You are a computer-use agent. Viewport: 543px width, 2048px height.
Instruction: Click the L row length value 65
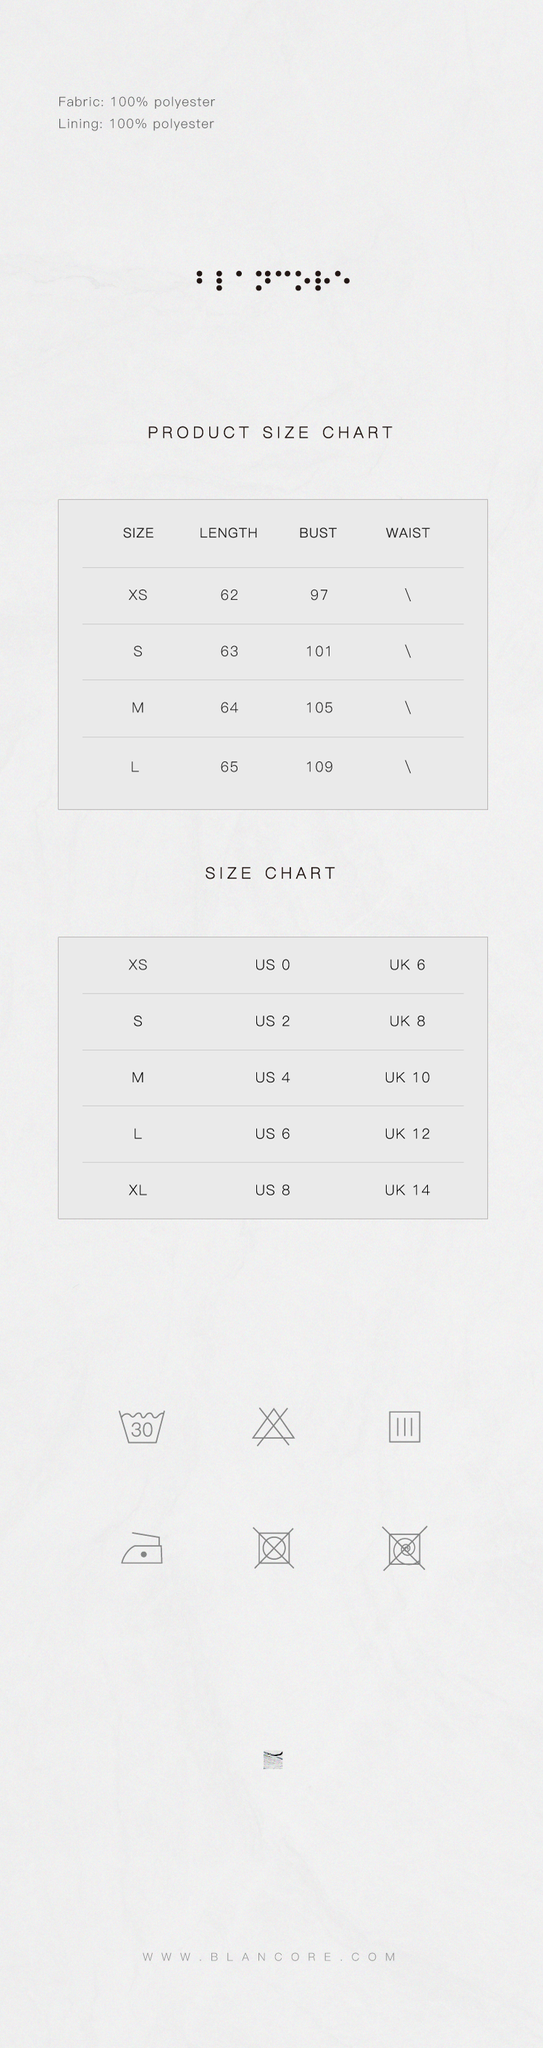pos(229,767)
